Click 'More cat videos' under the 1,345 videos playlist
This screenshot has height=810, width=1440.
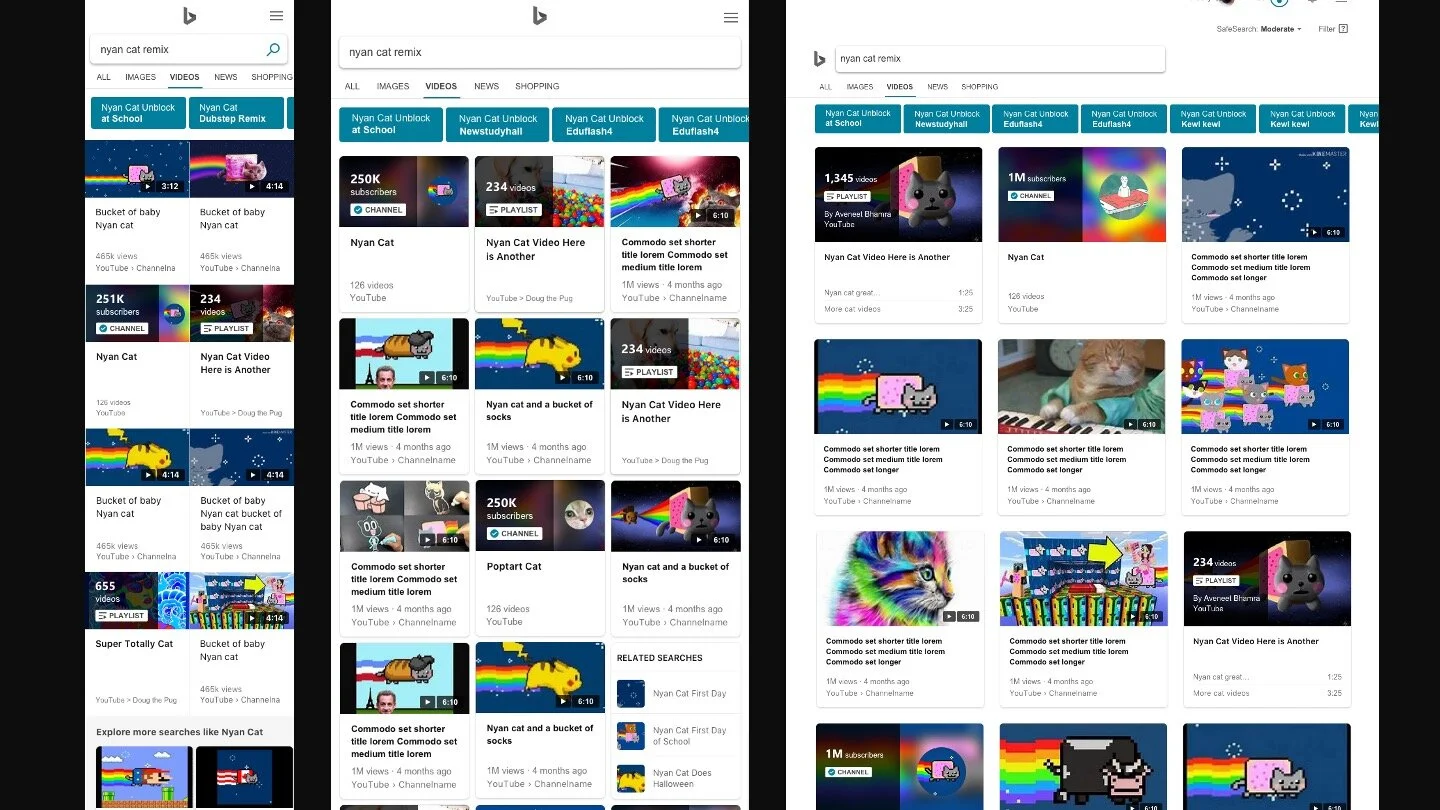click(854, 309)
